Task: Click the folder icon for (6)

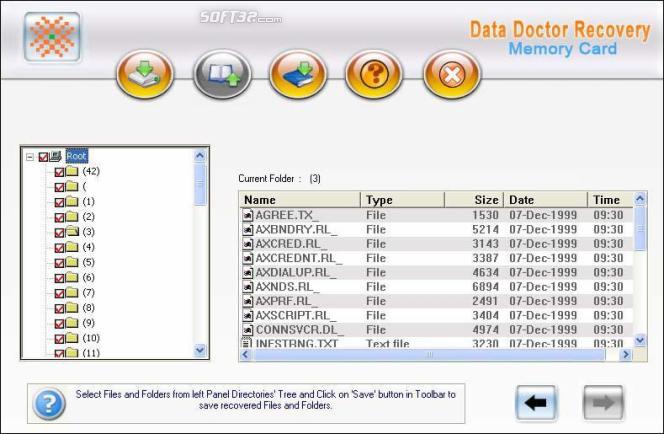Action: [x=72, y=277]
